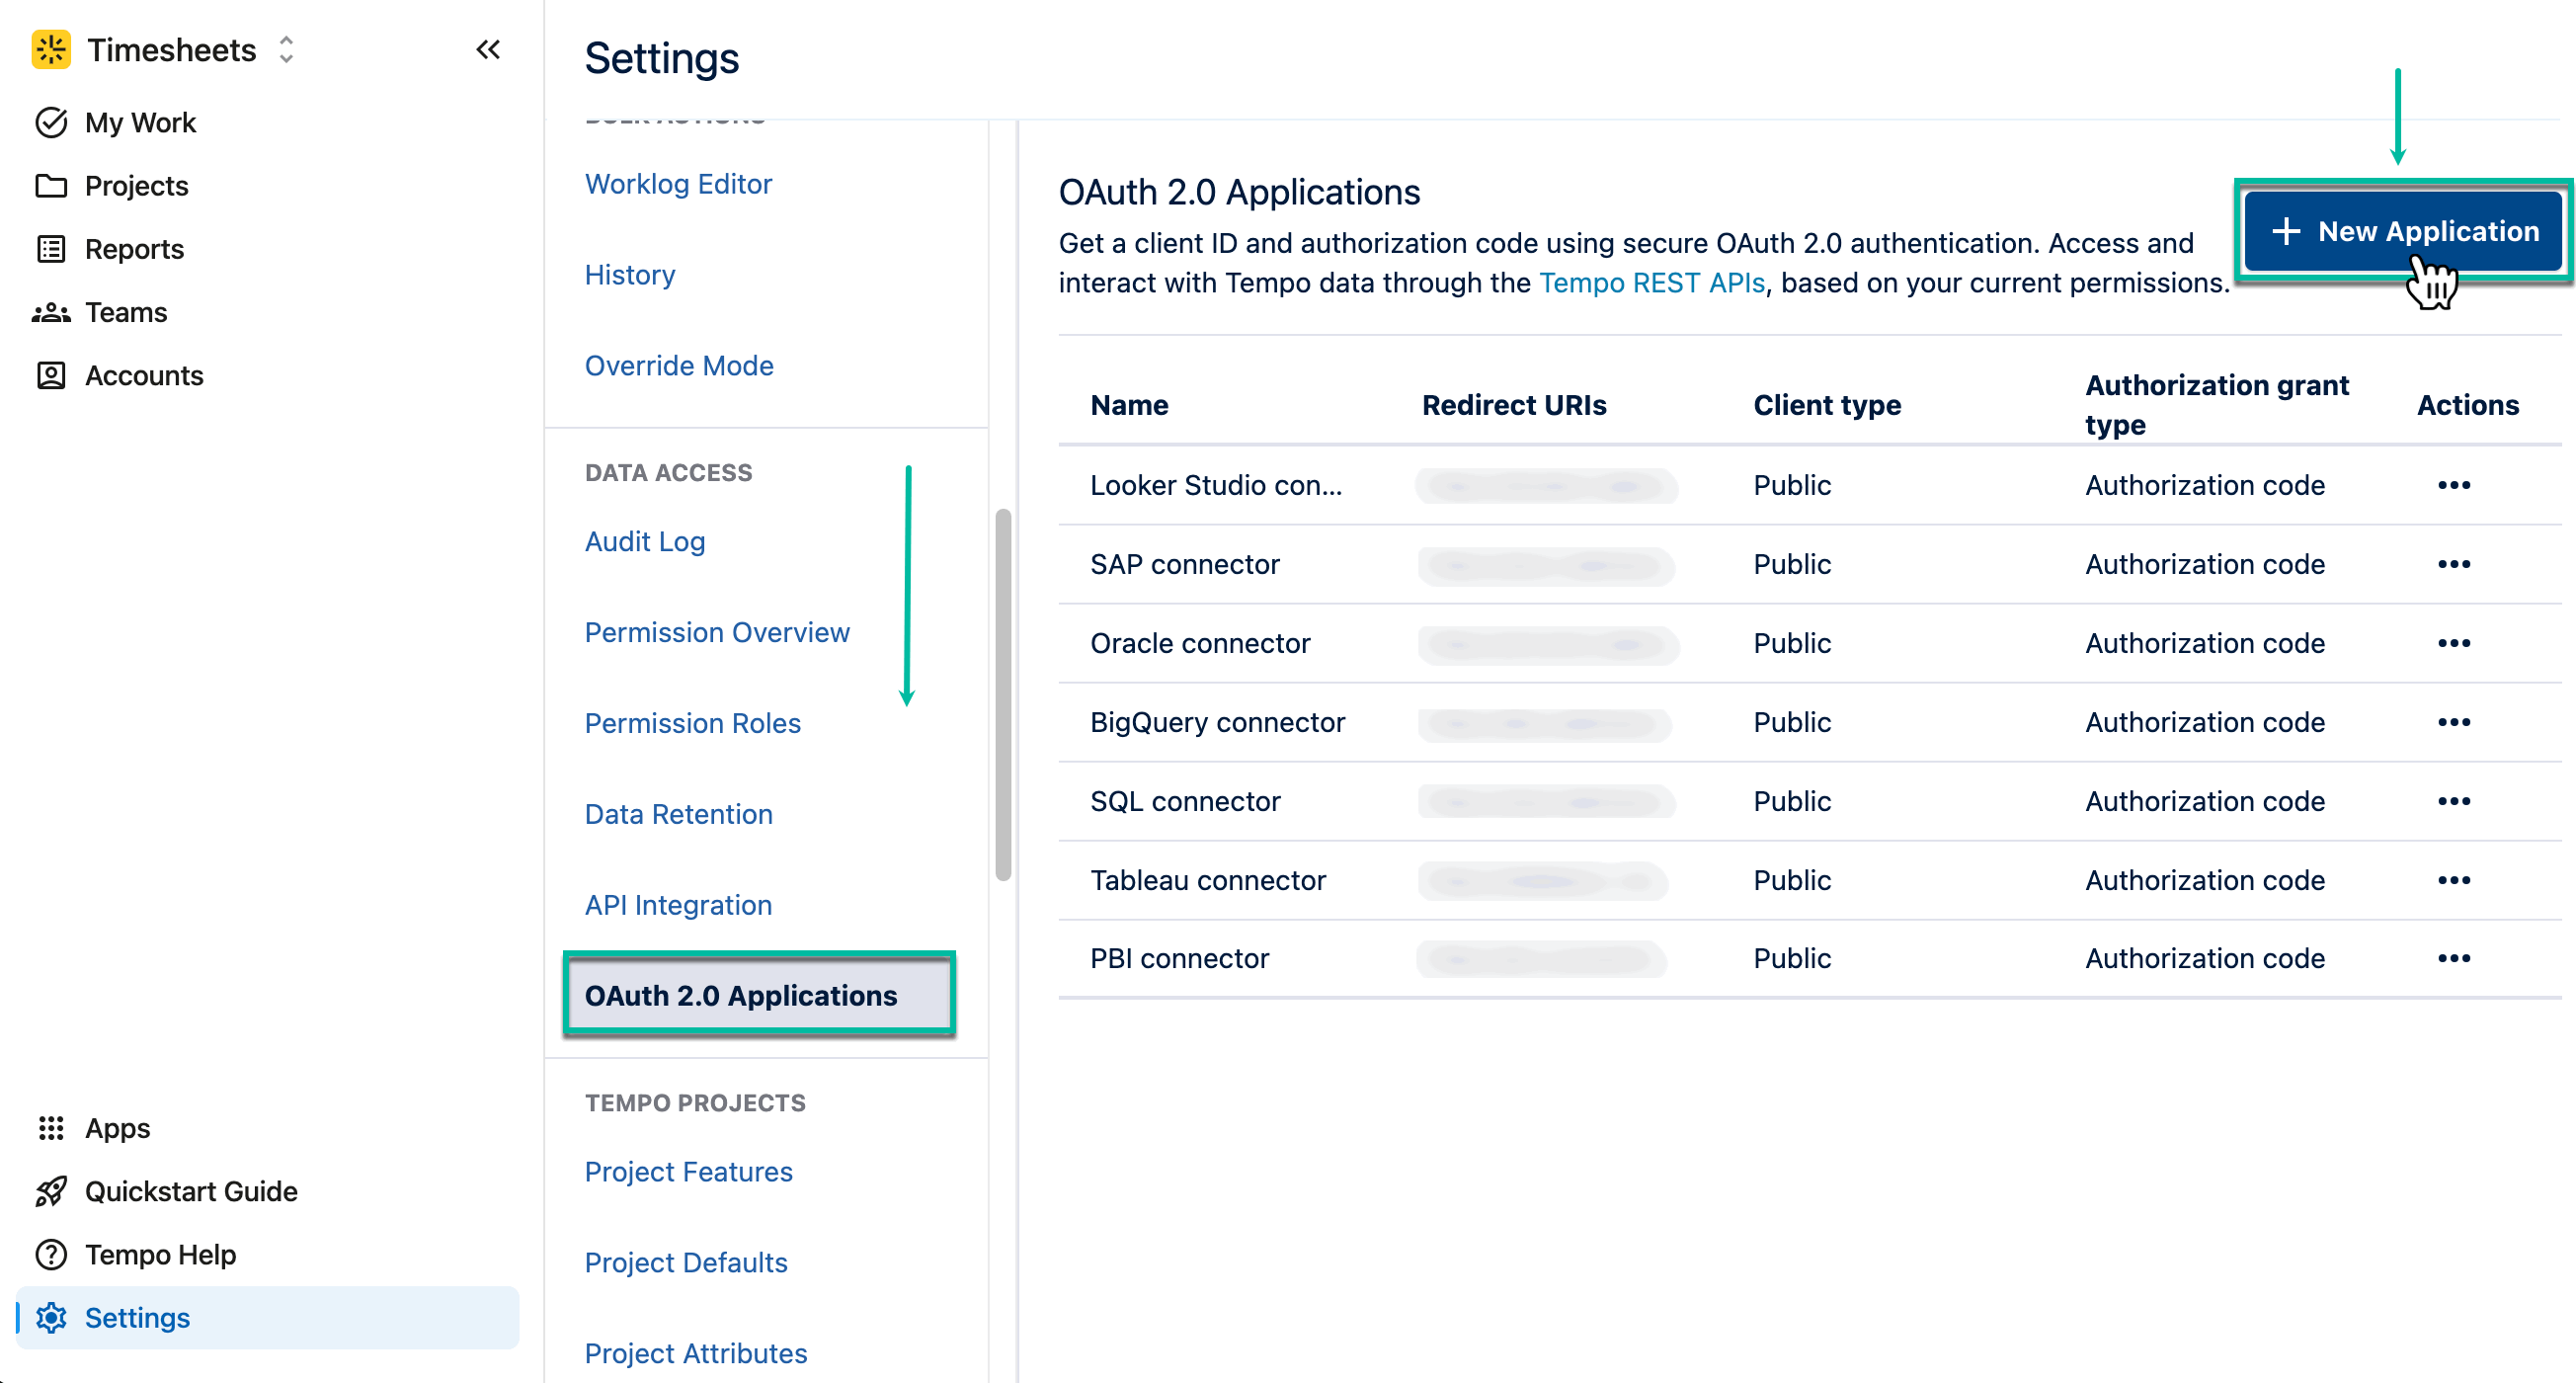The width and height of the screenshot is (2576, 1383).
Task: Expand the Timesheets app switcher chevron
Action: tap(286, 49)
